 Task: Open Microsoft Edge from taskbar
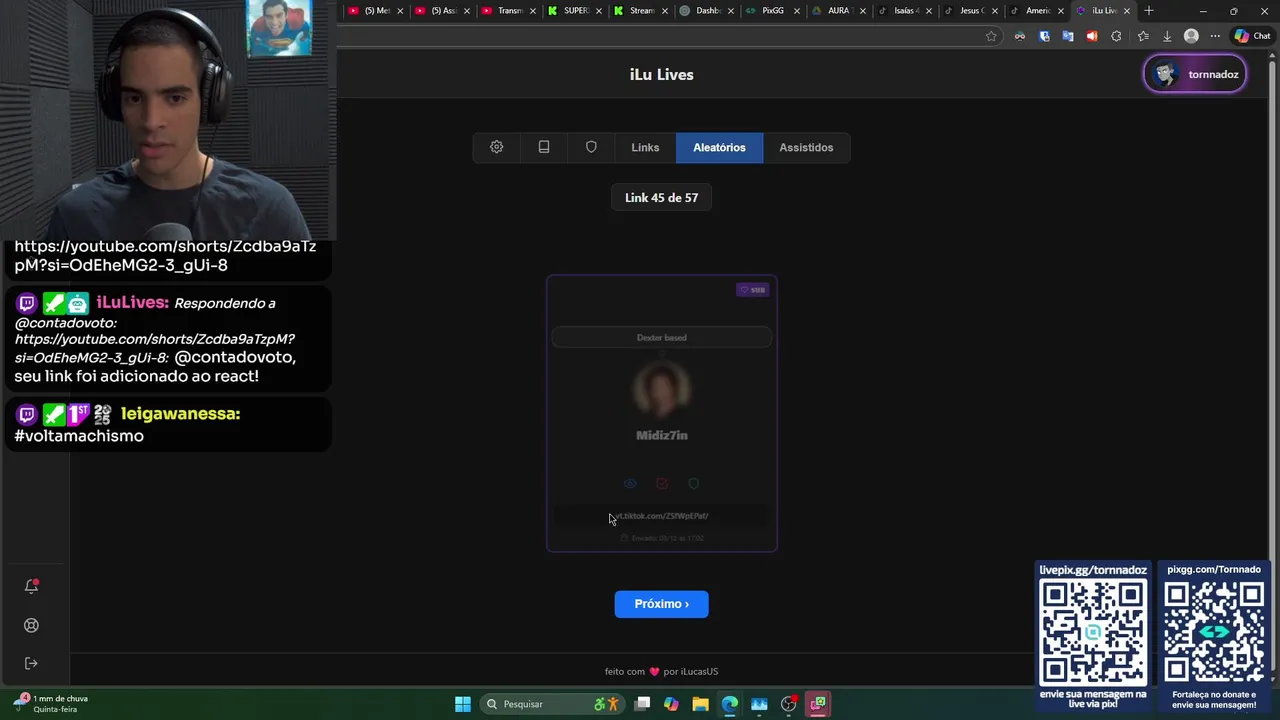coord(730,704)
